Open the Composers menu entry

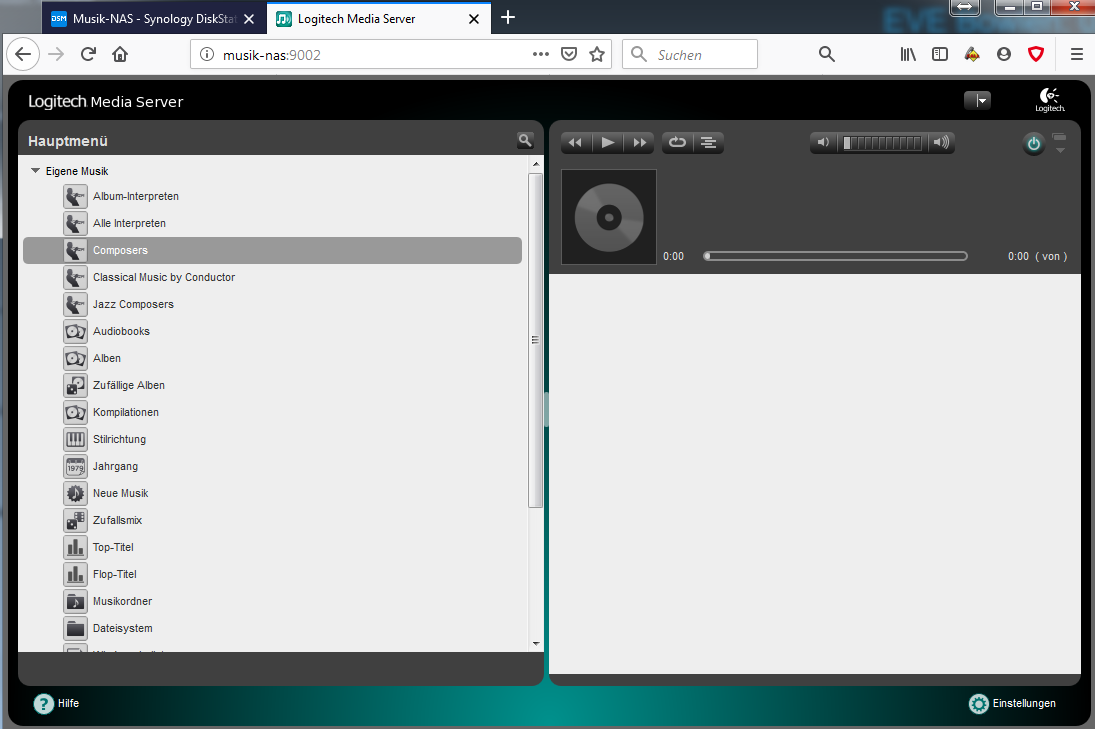(x=272, y=250)
